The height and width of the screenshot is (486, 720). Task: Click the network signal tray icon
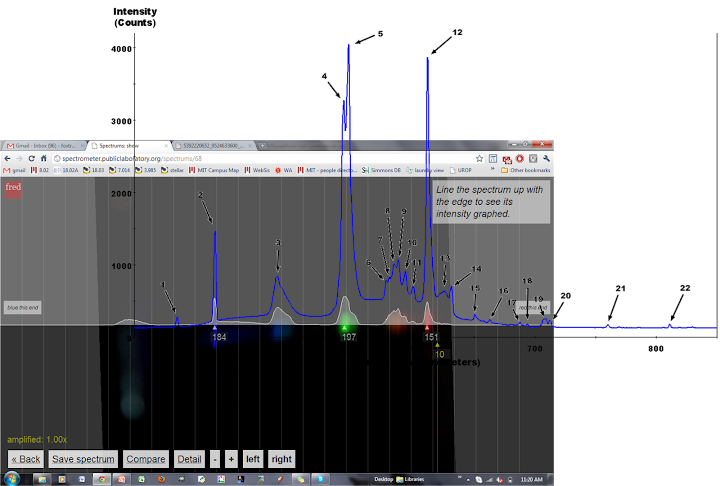point(489,480)
